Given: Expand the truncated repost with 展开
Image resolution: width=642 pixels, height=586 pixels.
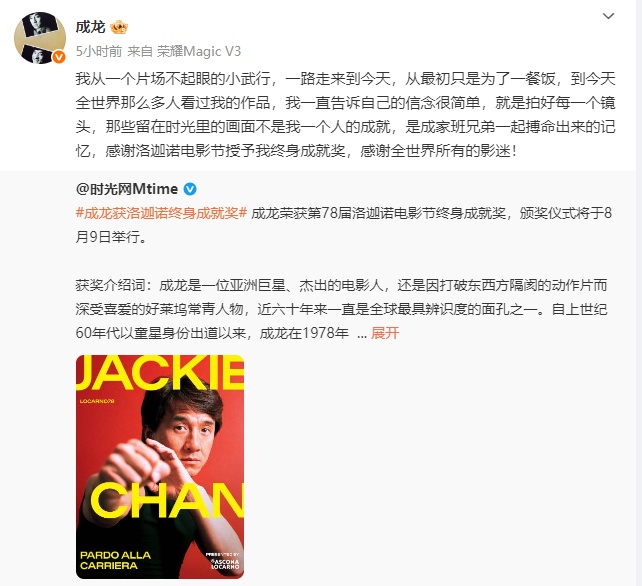Looking at the screenshot, I should tap(385, 333).
